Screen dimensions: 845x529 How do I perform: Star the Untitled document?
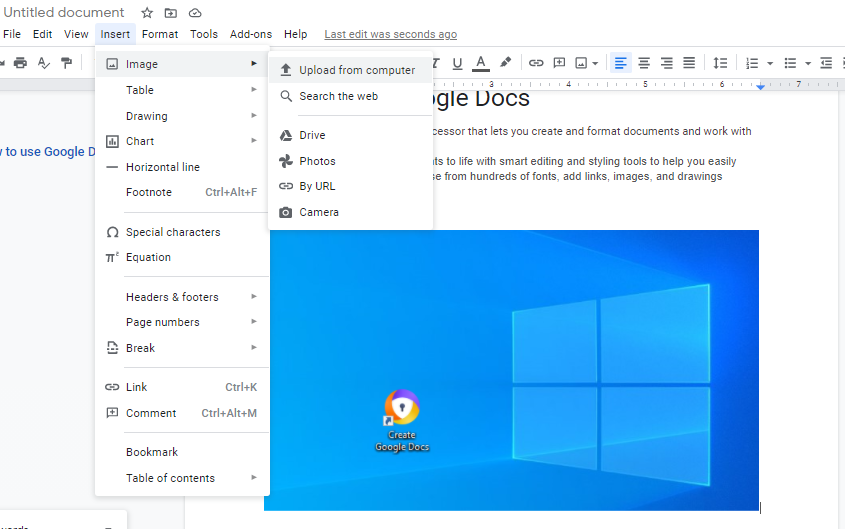pos(147,13)
